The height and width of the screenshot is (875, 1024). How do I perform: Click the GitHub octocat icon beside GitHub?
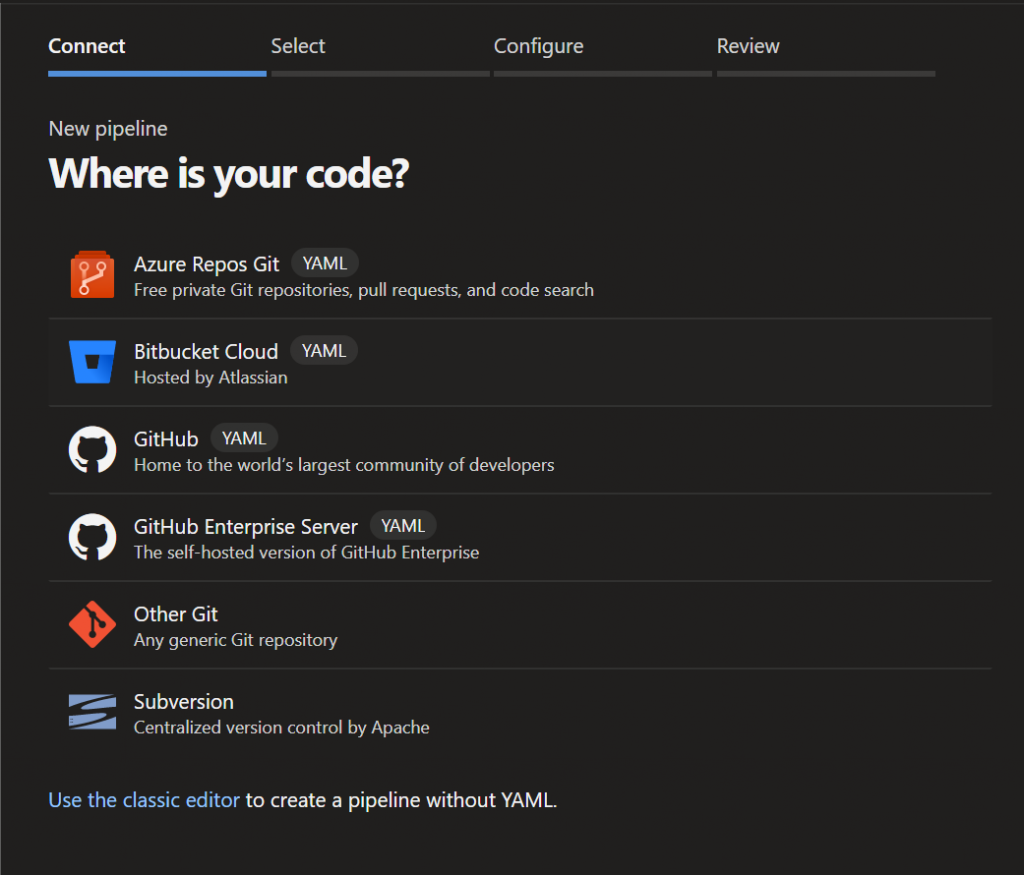click(92, 449)
